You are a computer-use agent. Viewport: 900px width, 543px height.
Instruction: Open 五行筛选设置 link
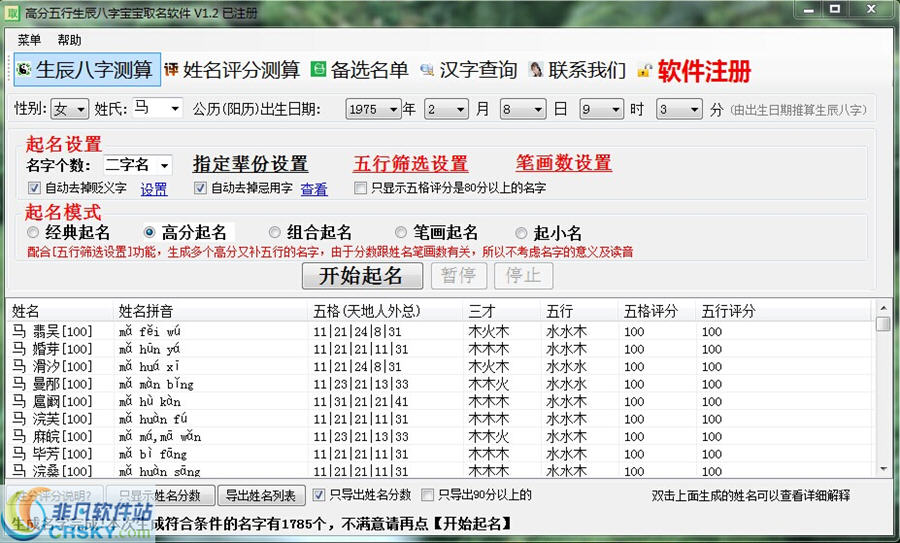pos(410,164)
